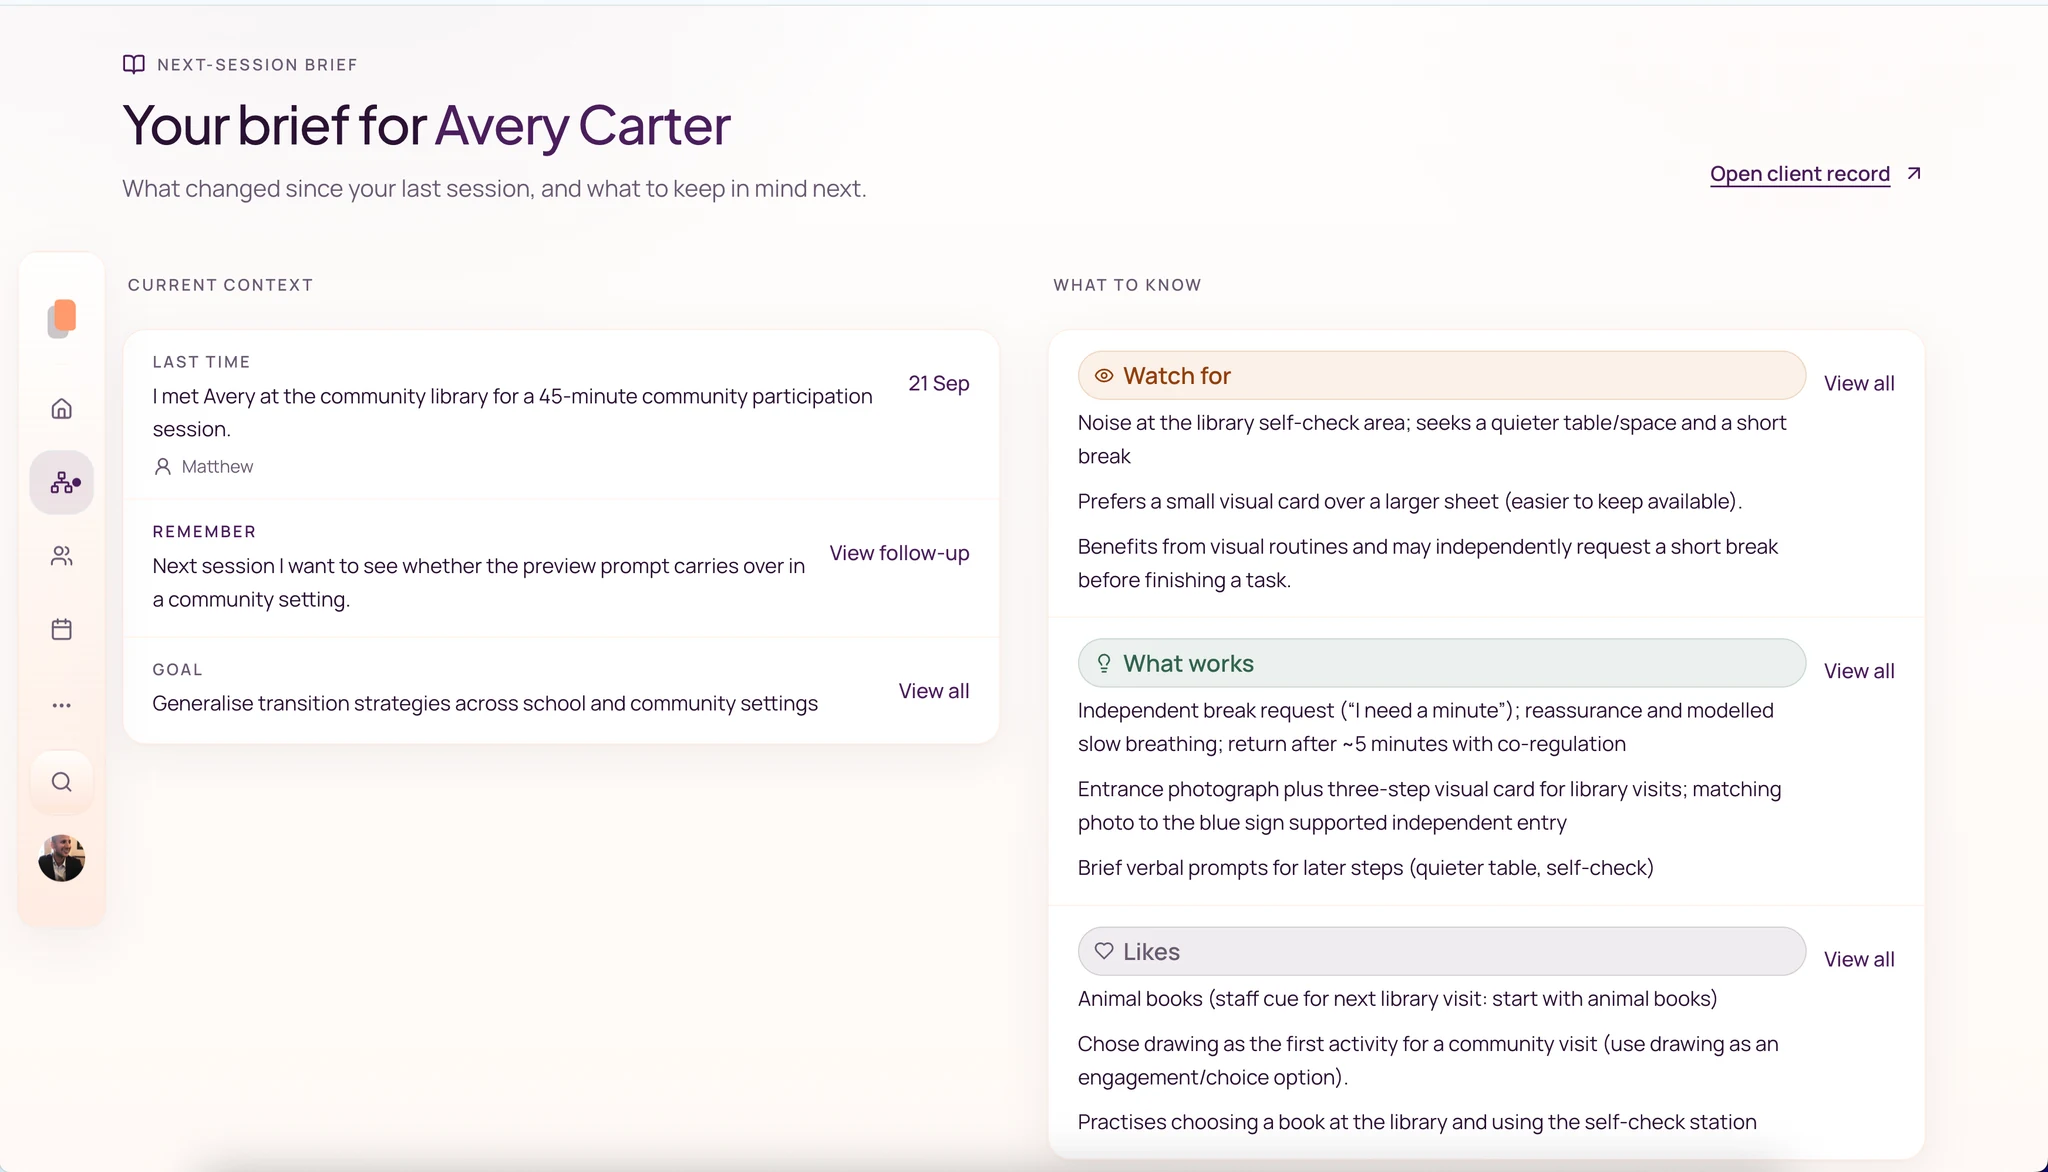Screen dimensions: 2048x1172
Task: Click the Avery Carter name in heading
Action: (x=583, y=126)
